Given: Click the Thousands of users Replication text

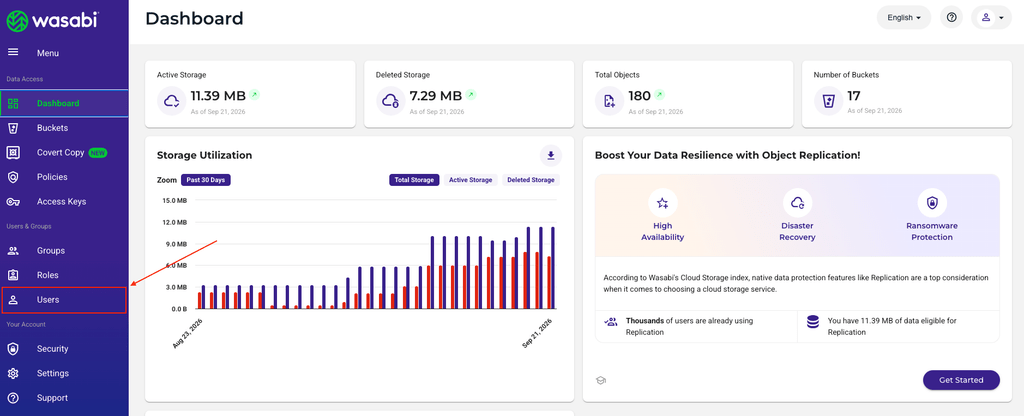Looking at the screenshot, I should coord(689,327).
